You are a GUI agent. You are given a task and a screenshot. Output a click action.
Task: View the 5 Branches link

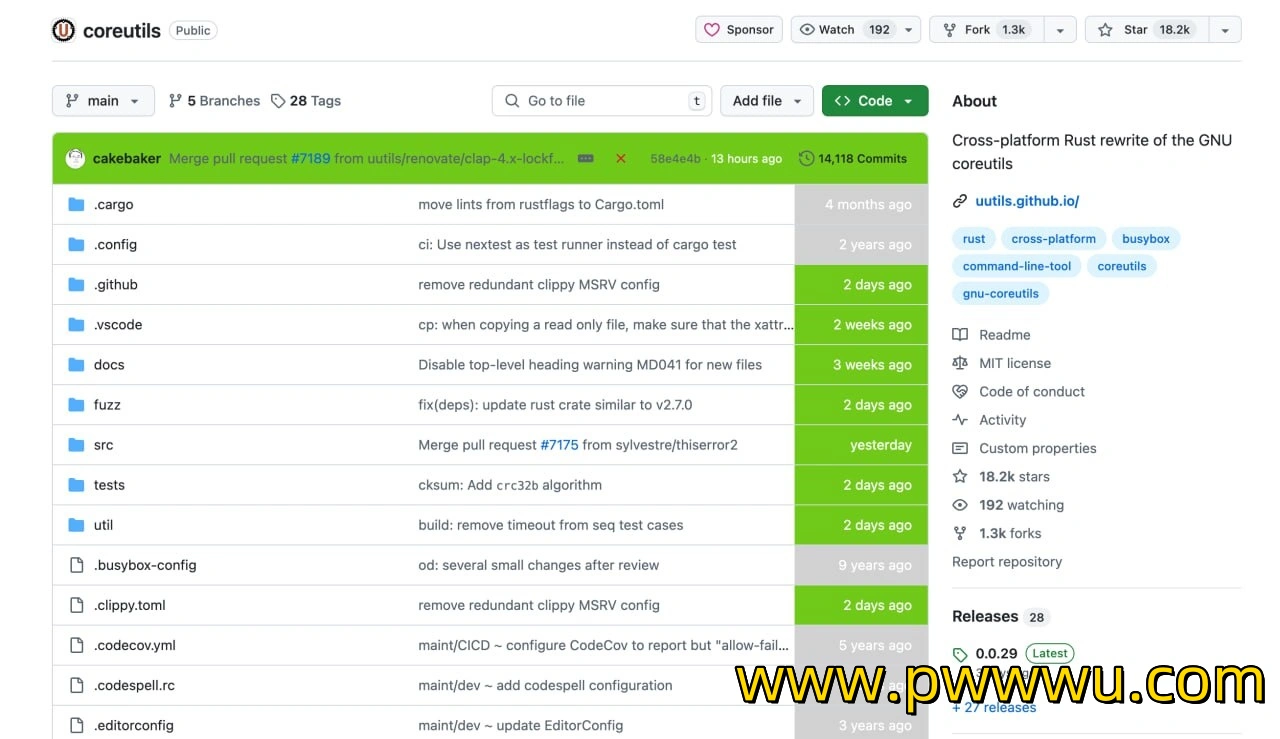[214, 101]
